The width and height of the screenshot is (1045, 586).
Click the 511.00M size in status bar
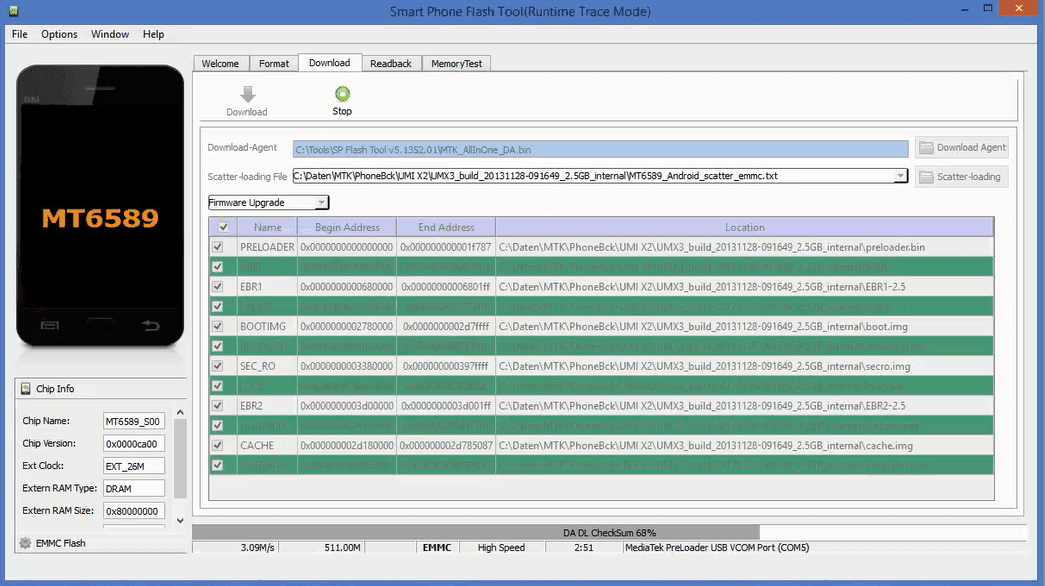(x=342, y=547)
